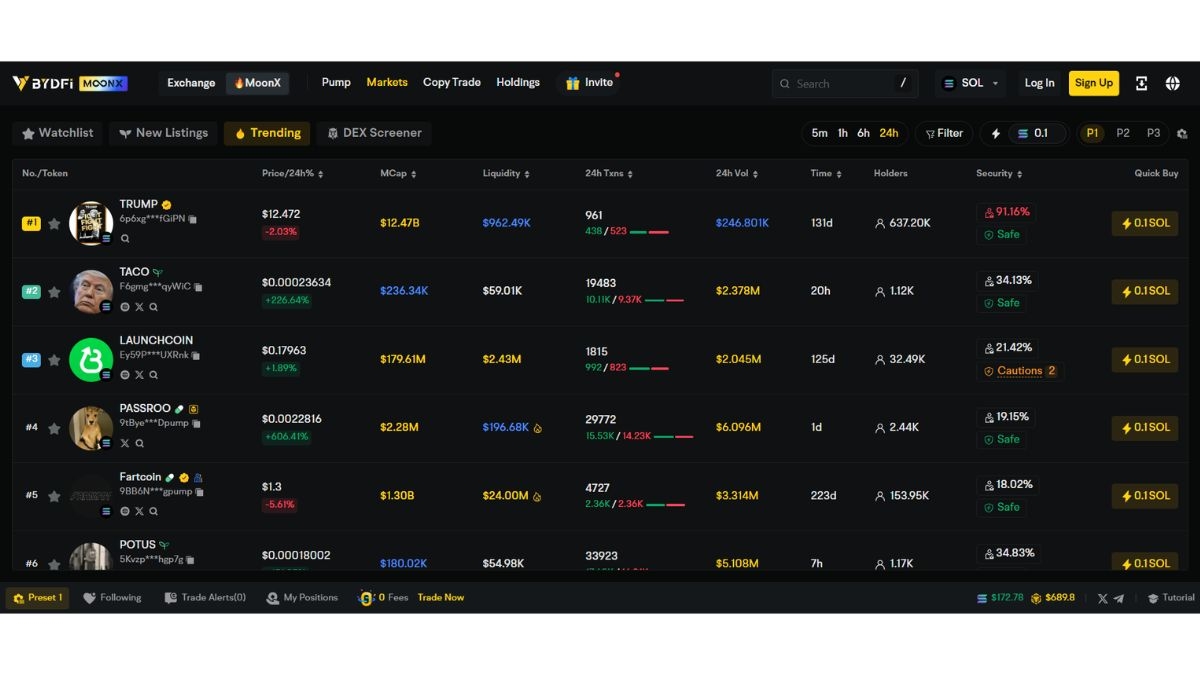Sort by Liquidity column
Viewport: 1200px width, 675px height.
(506, 173)
